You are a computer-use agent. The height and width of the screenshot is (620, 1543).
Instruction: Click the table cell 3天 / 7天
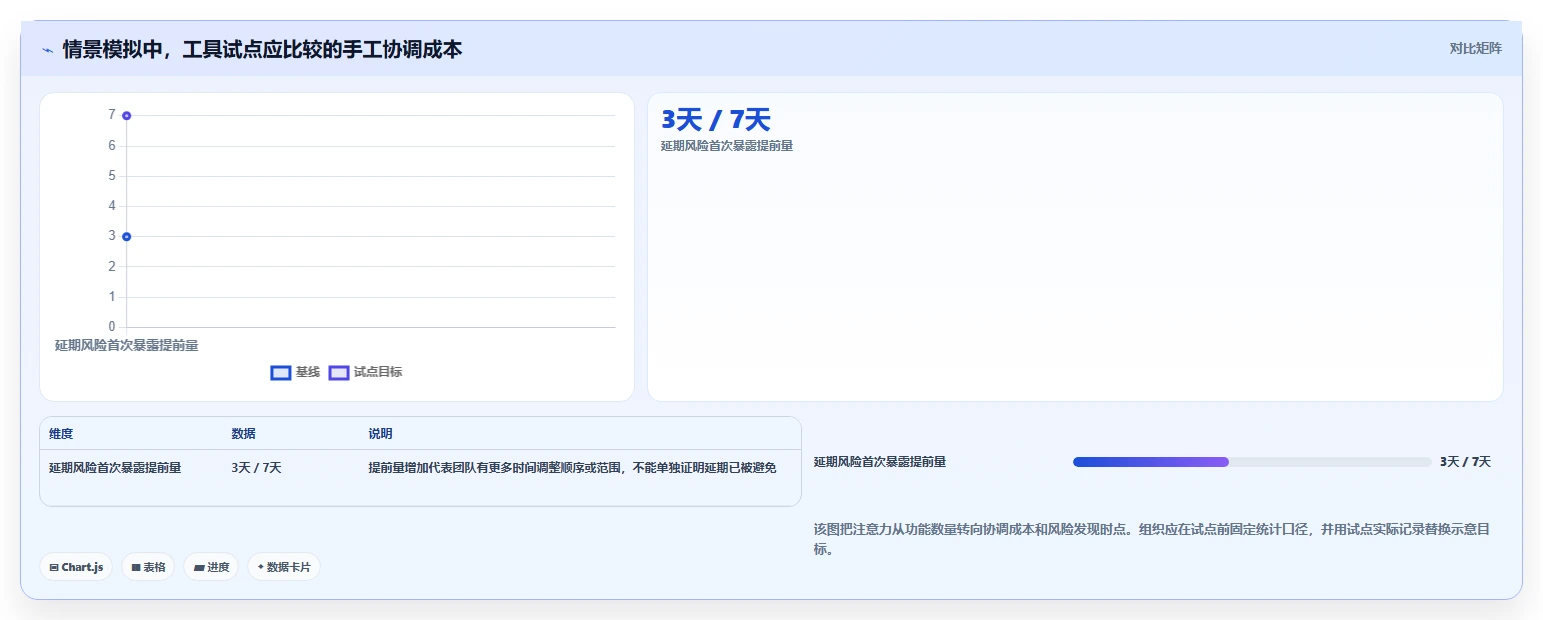coord(257,468)
